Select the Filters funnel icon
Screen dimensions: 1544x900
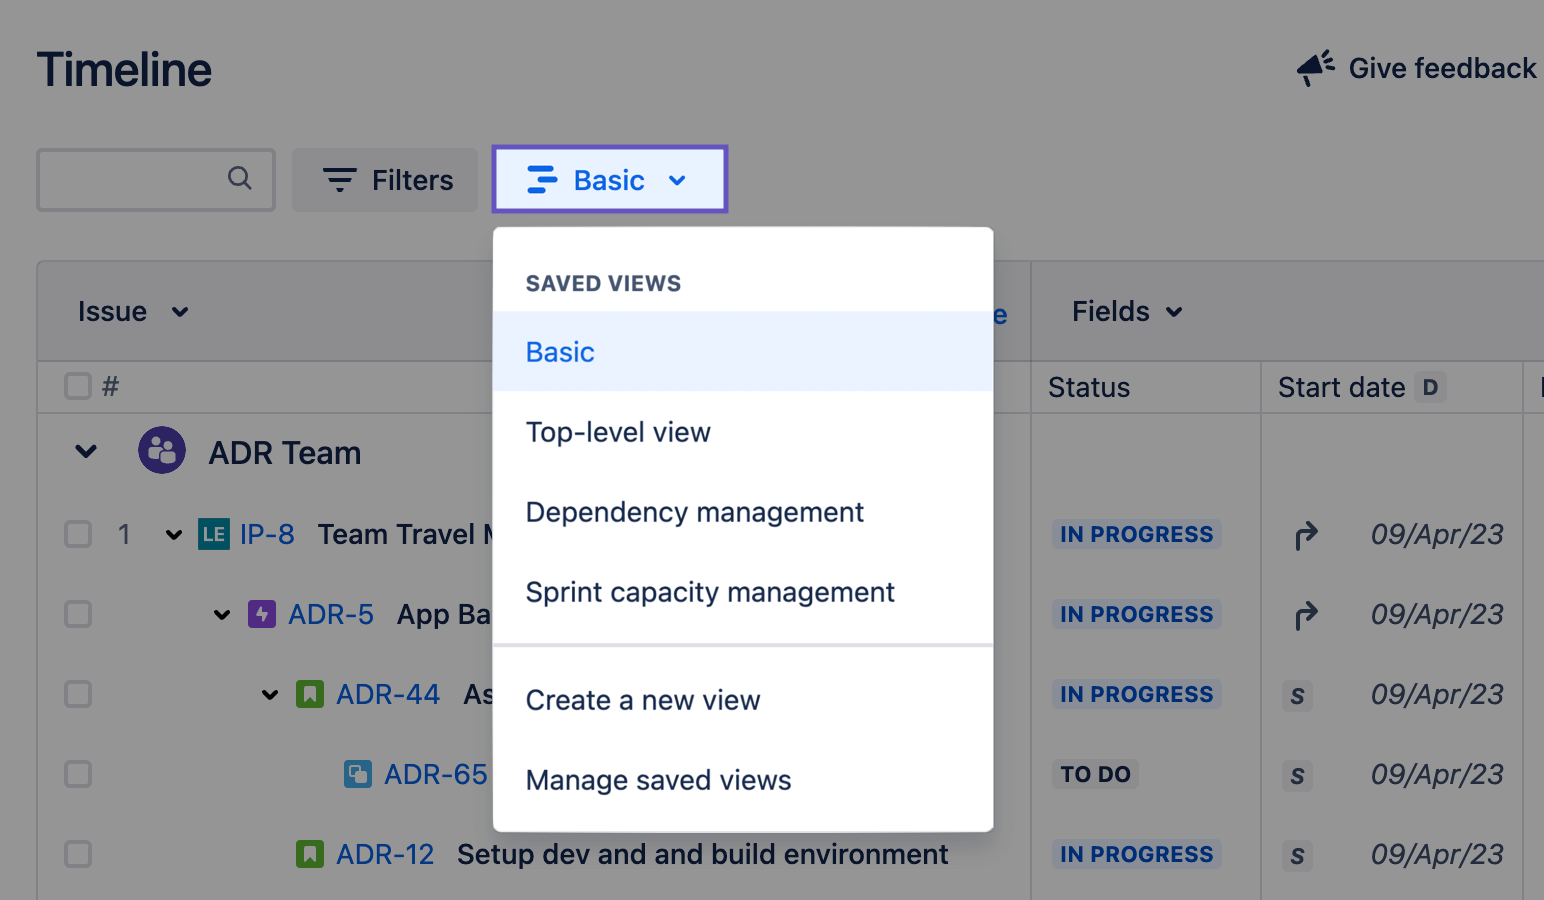[339, 179]
